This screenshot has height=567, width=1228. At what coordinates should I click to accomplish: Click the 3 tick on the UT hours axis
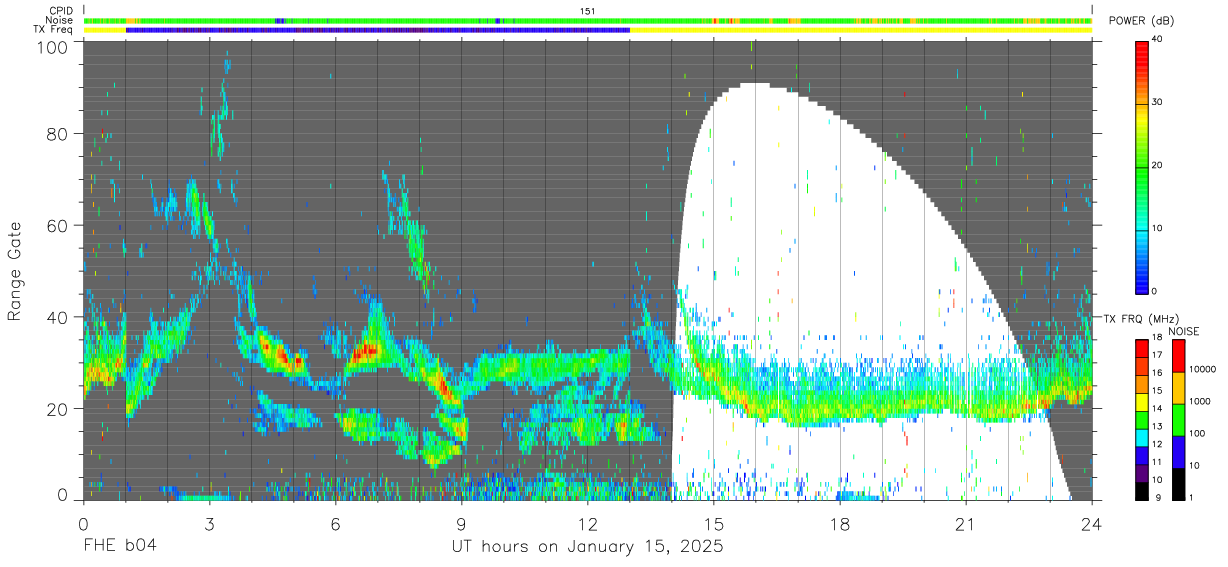click(x=209, y=525)
